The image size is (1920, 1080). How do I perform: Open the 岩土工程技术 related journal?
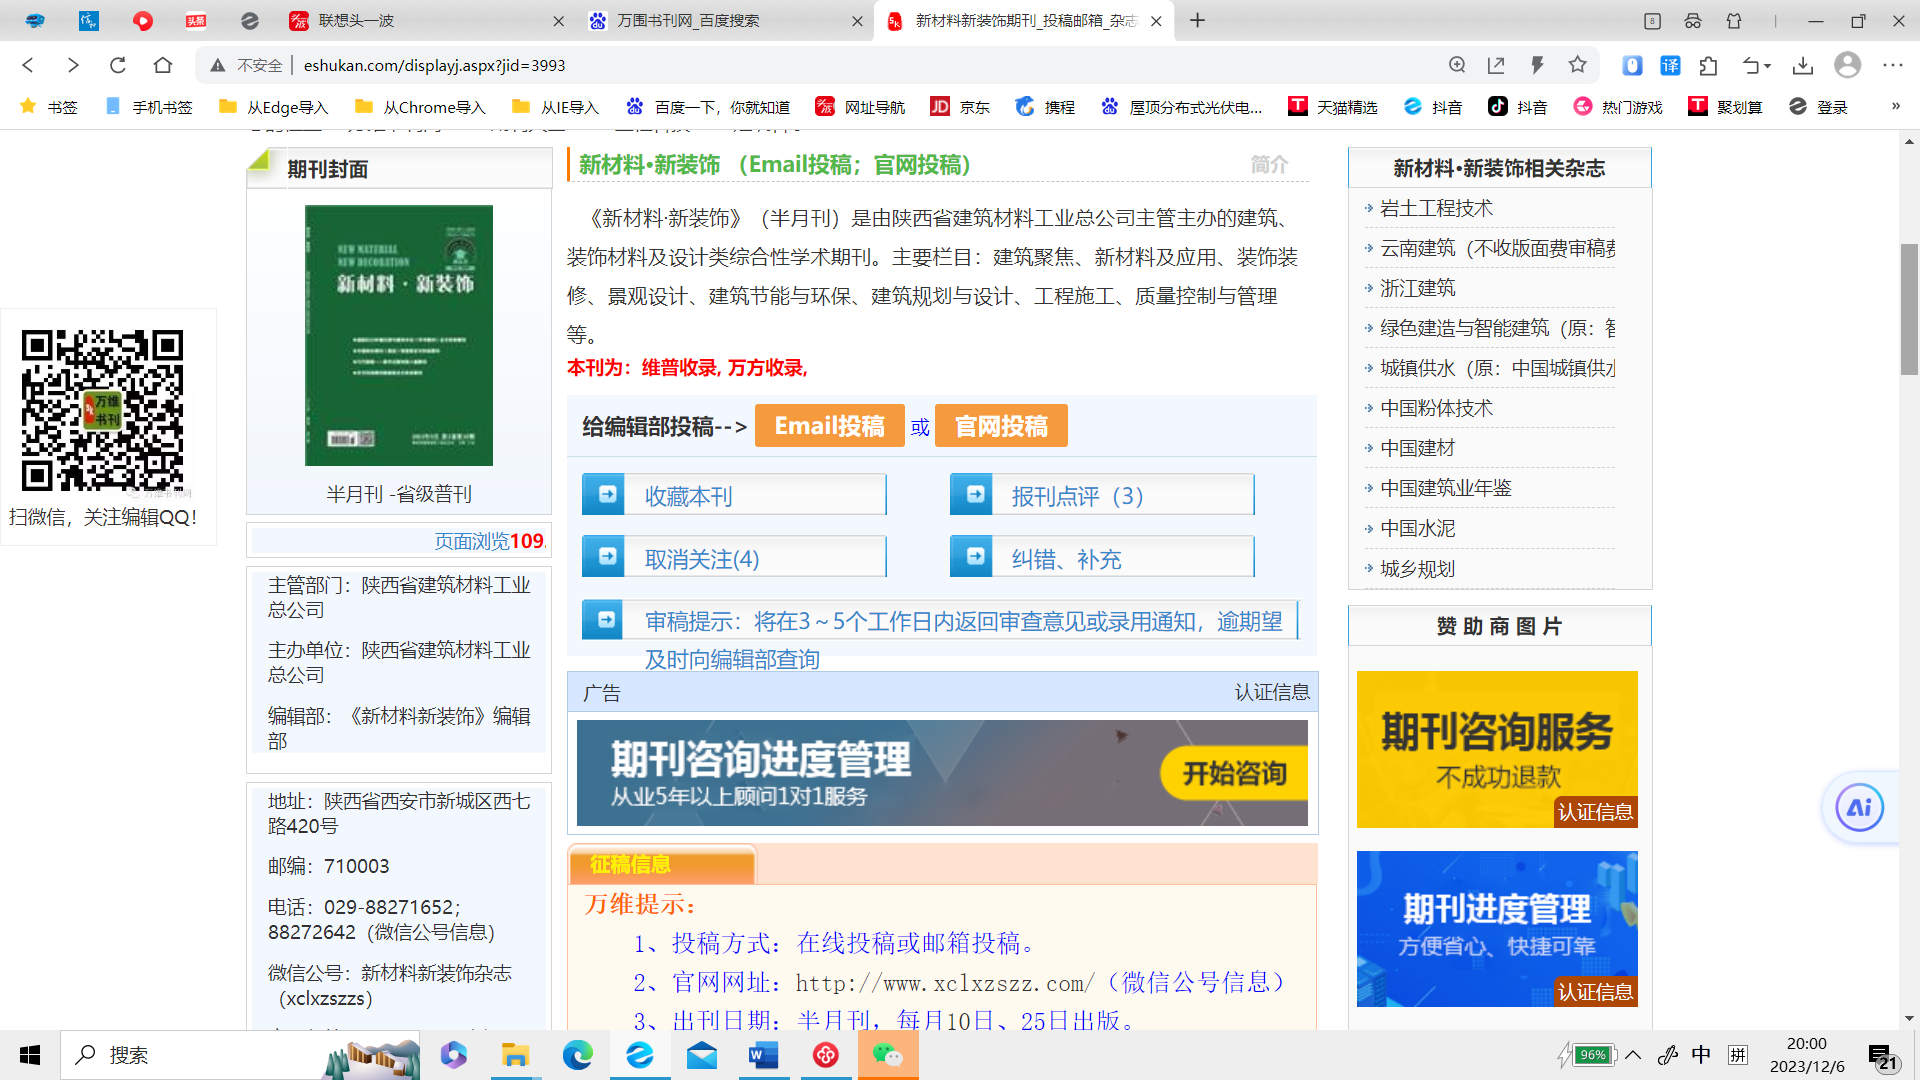(x=1436, y=208)
